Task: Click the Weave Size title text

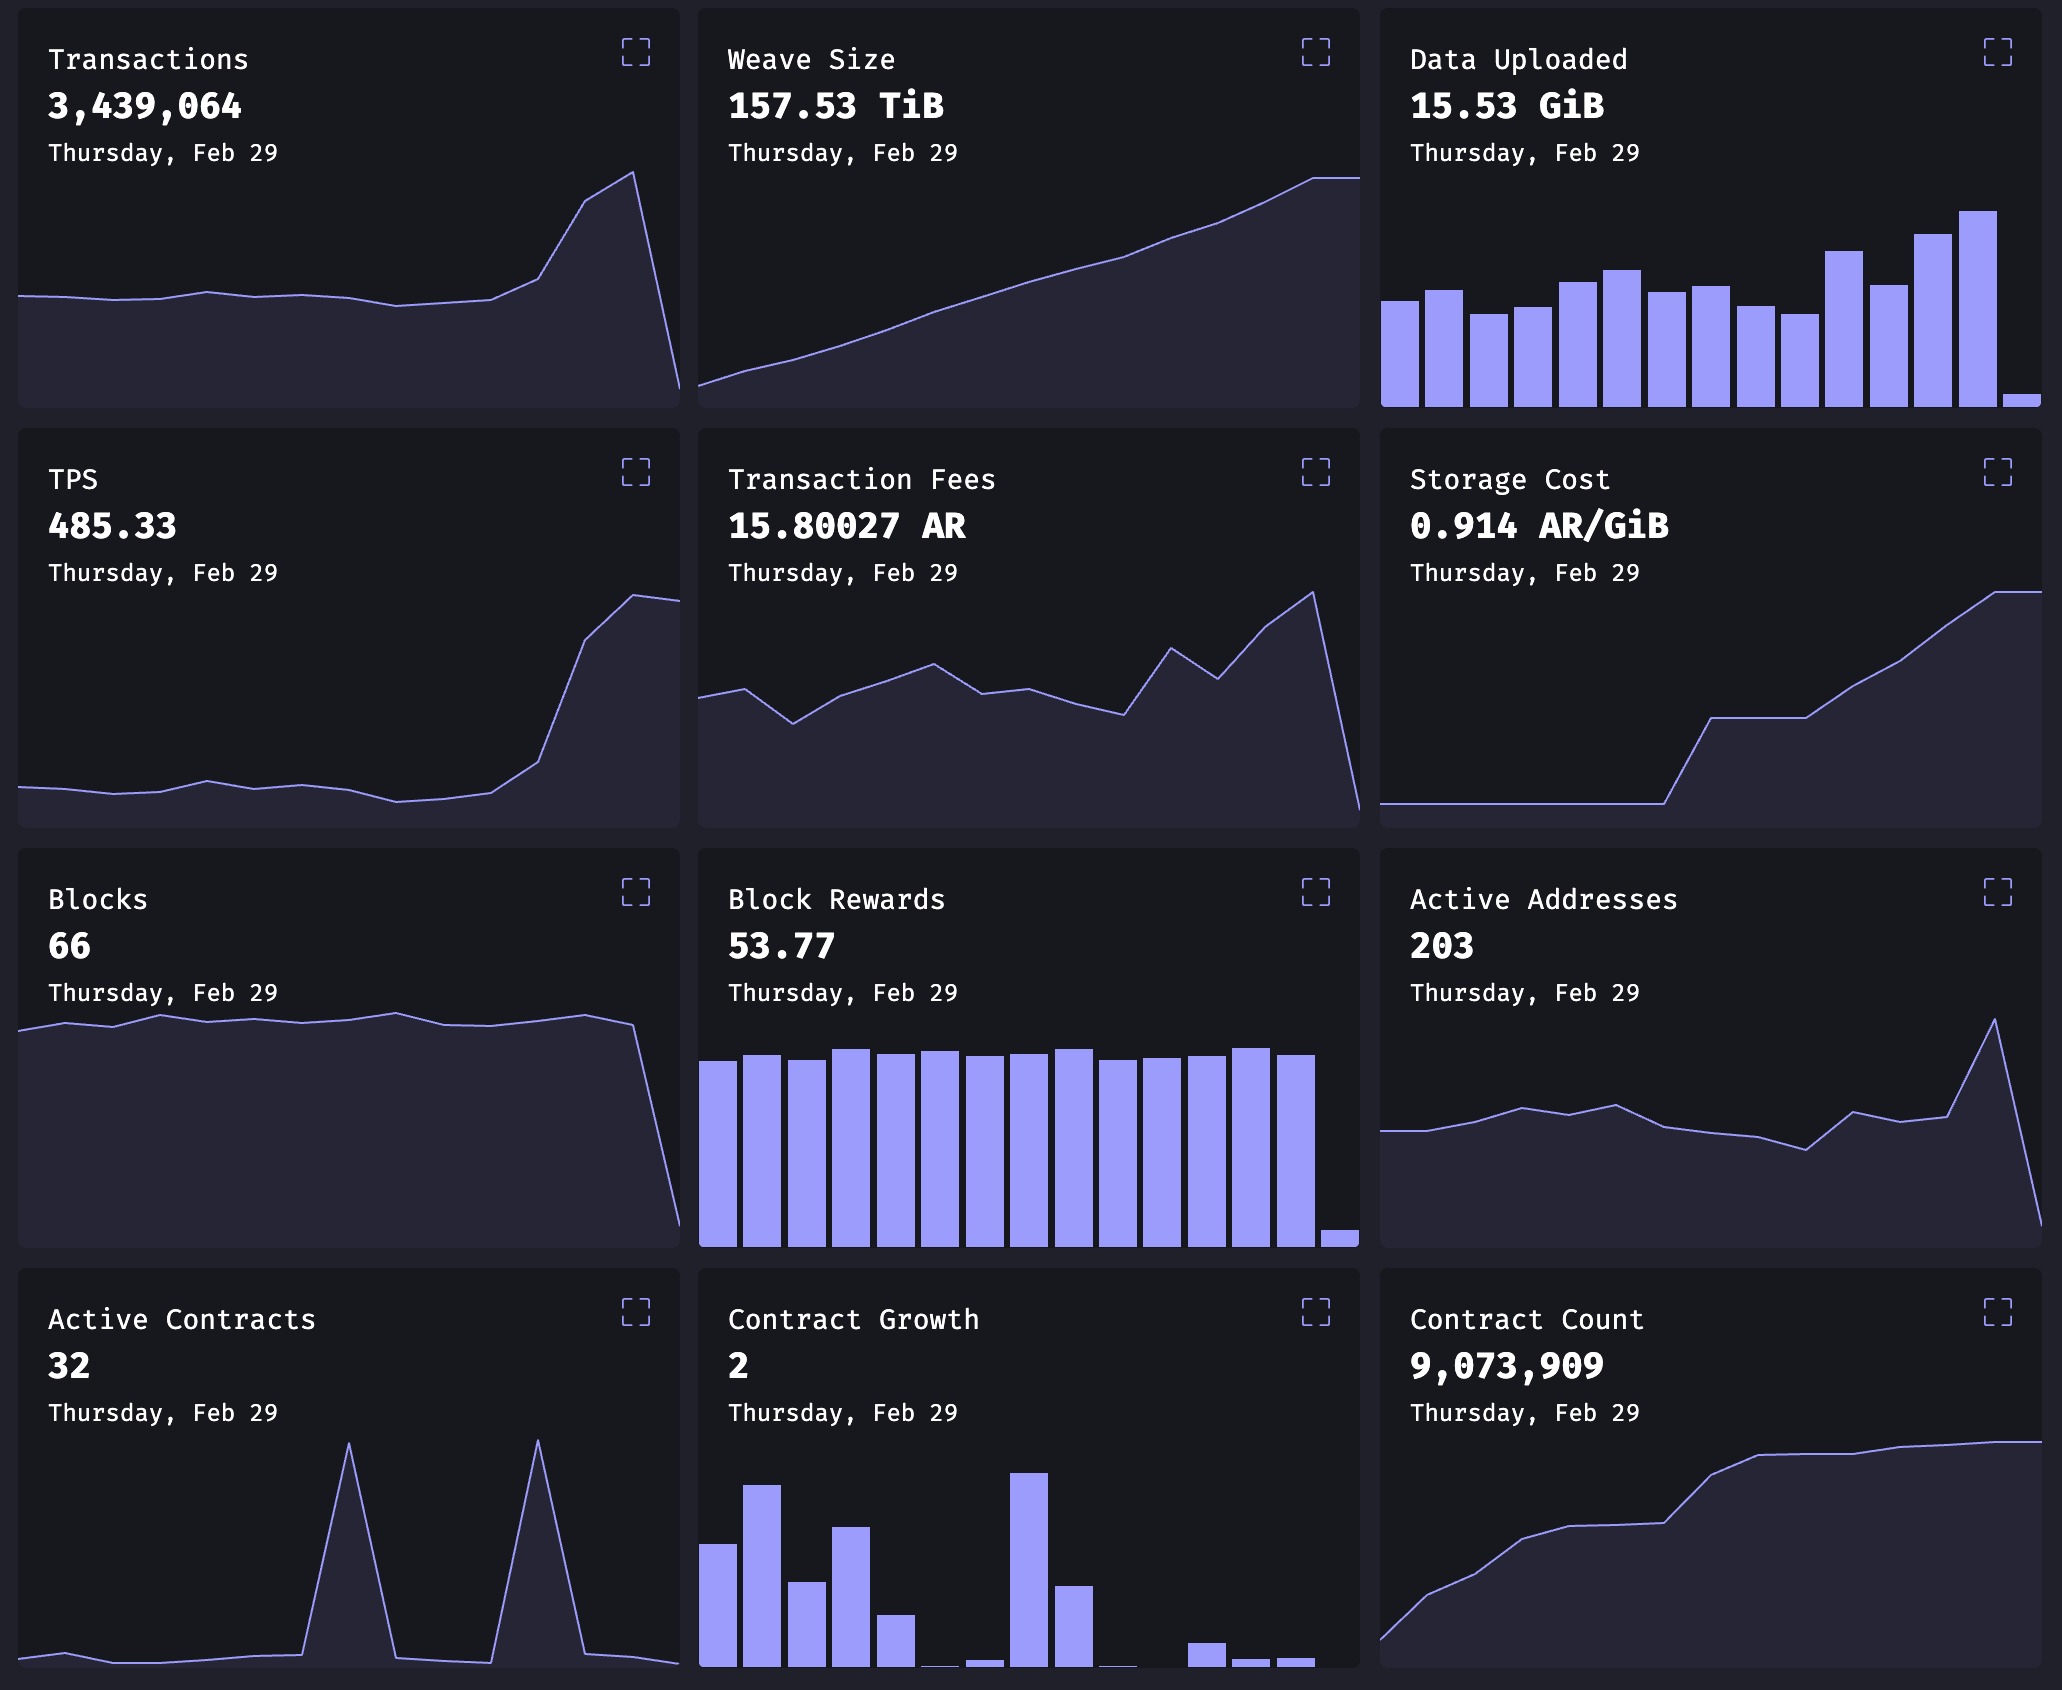Action: (x=811, y=60)
